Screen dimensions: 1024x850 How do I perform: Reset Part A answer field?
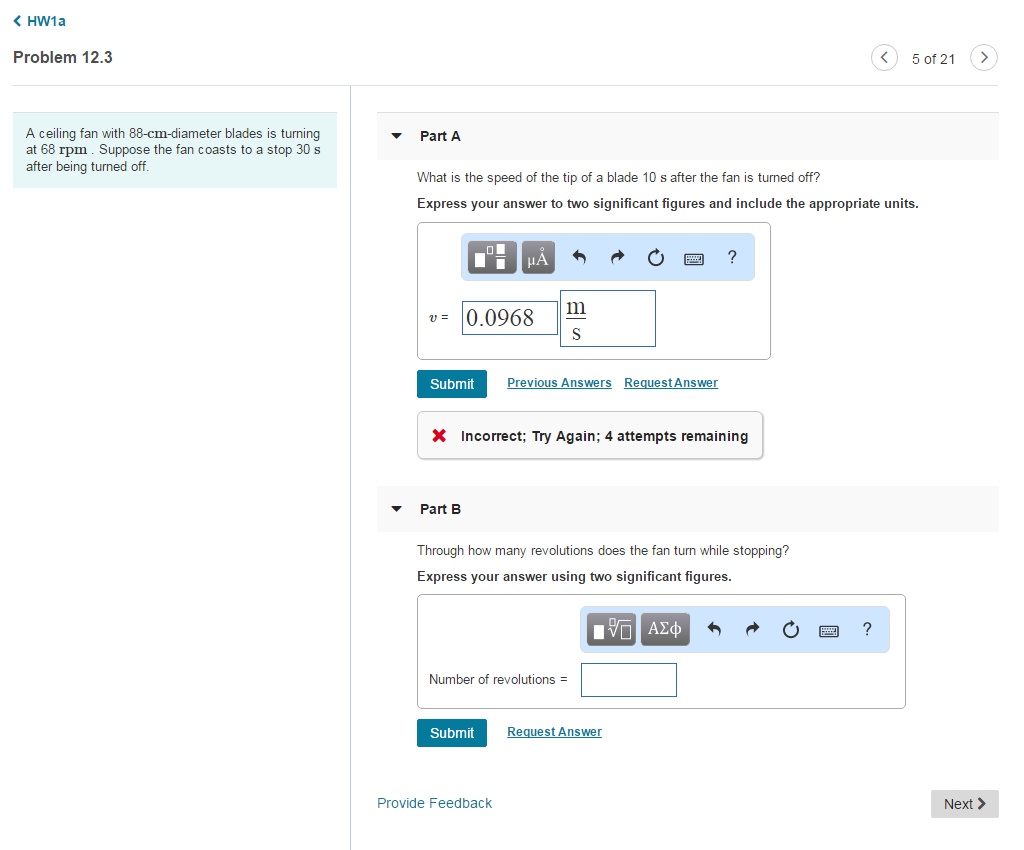click(x=656, y=257)
